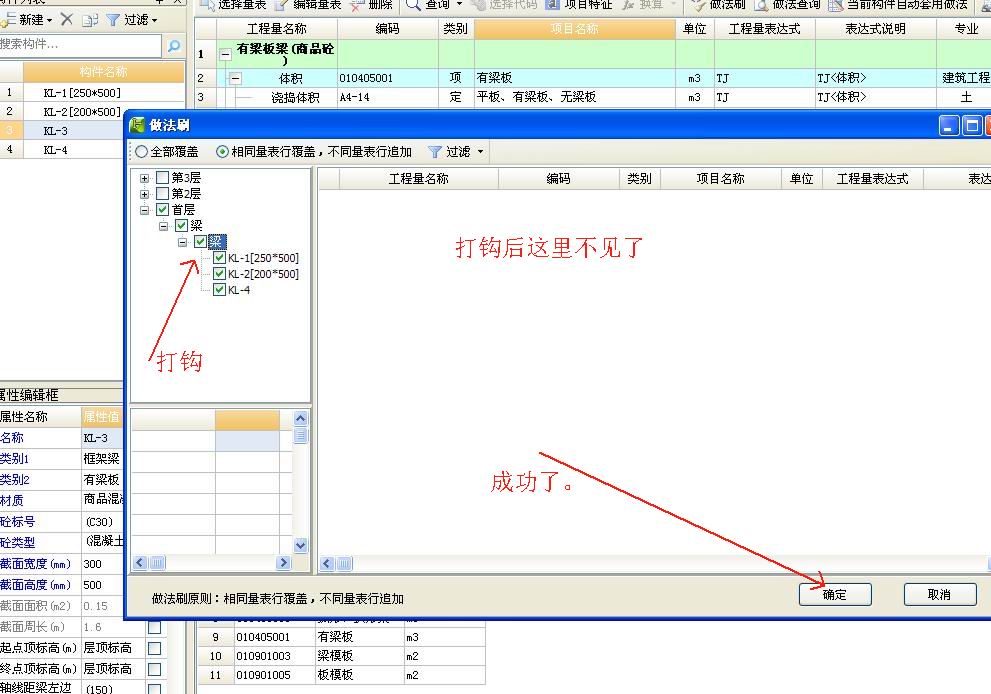Open the 过滤 dropdown arrow in 做法刷 dialog

pos(480,152)
